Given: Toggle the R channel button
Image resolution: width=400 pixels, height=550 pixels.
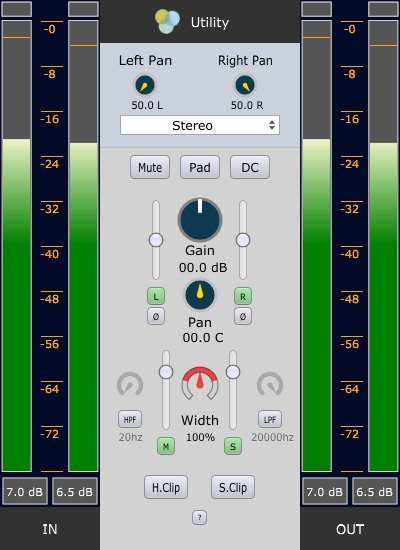Looking at the screenshot, I should pos(243,296).
